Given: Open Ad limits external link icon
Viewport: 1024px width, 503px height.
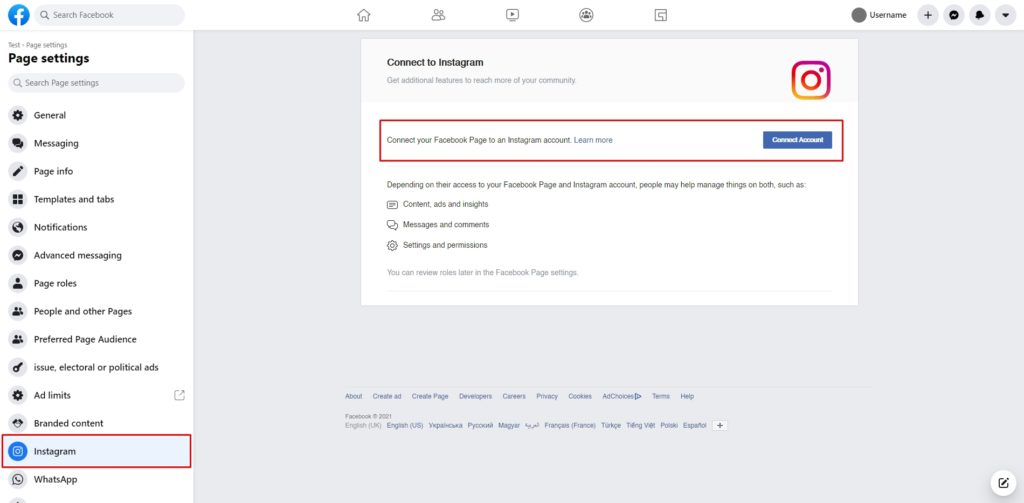Looking at the screenshot, I should pos(180,395).
